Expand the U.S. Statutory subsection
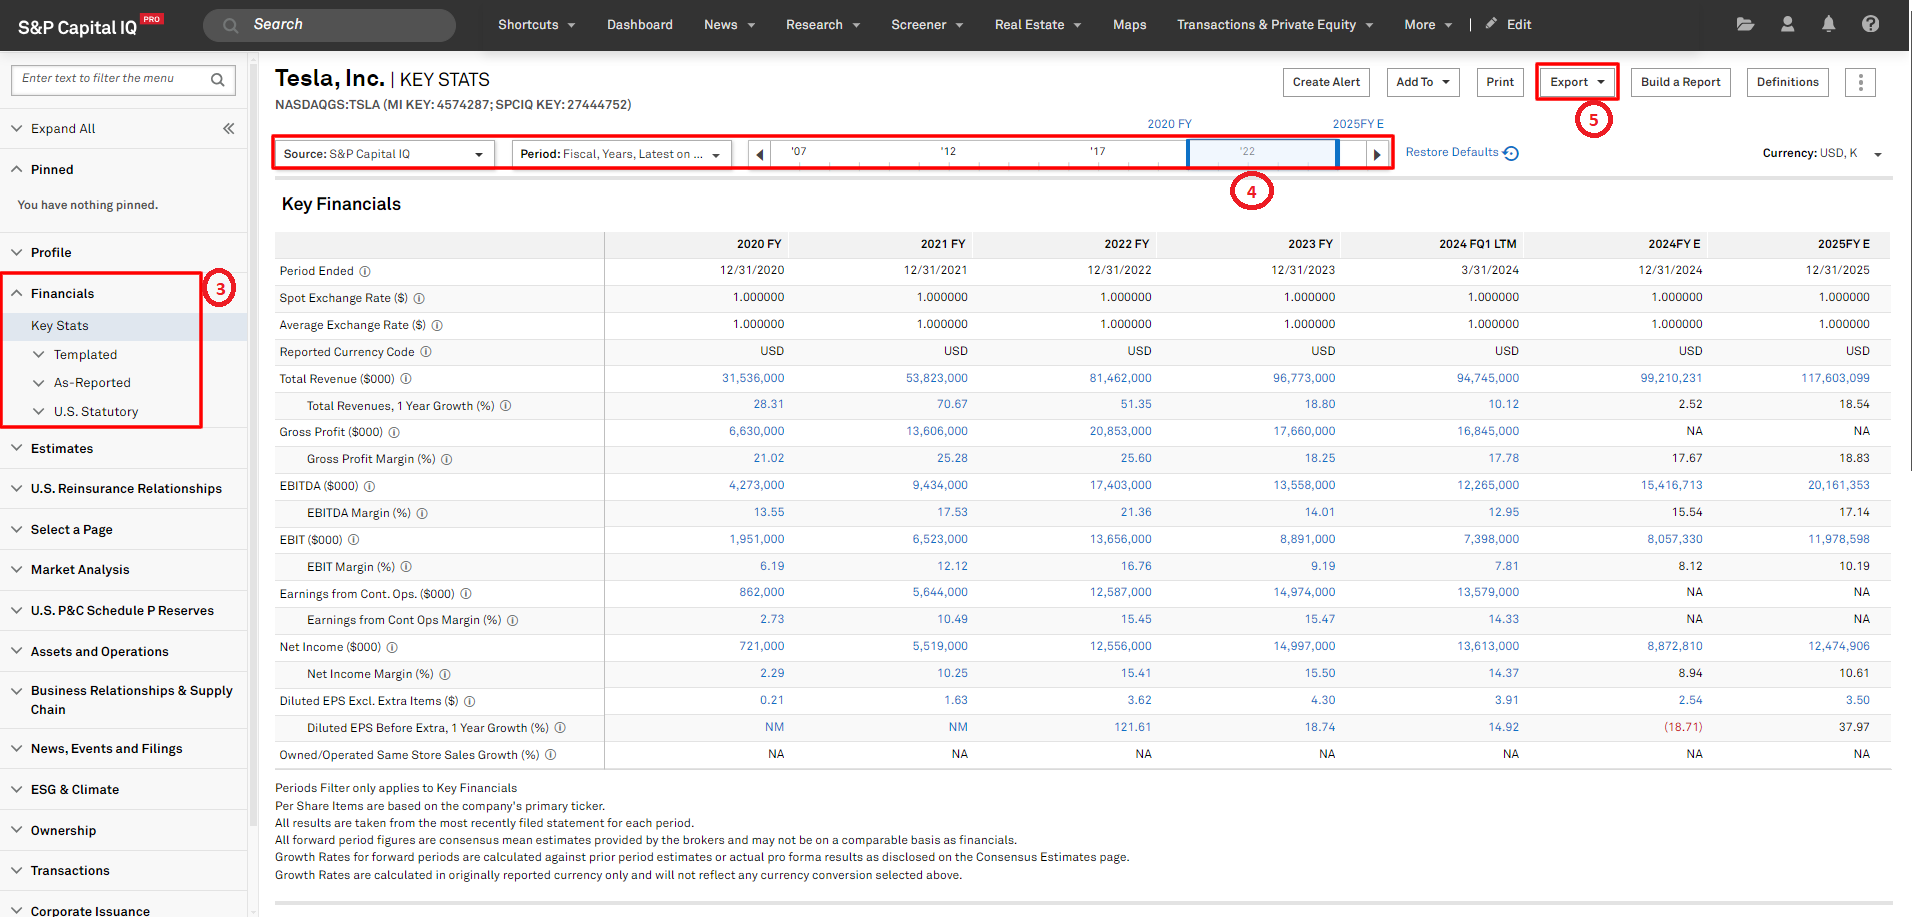 tap(39, 412)
